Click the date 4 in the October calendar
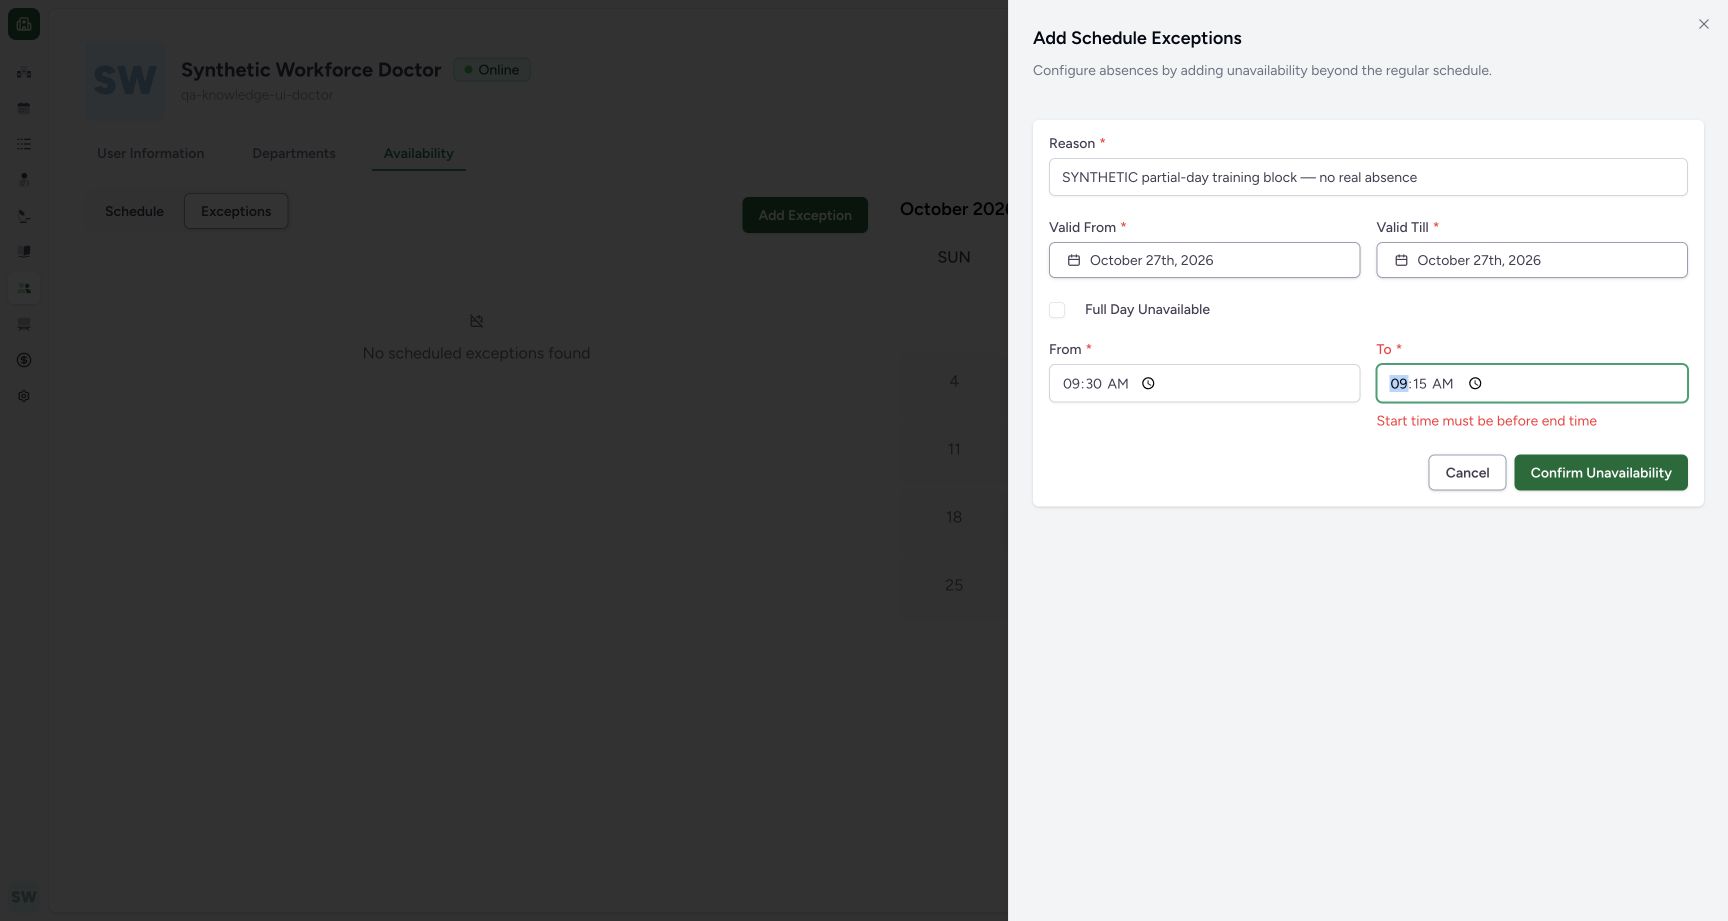This screenshot has width=1728, height=921. pos(954,381)
